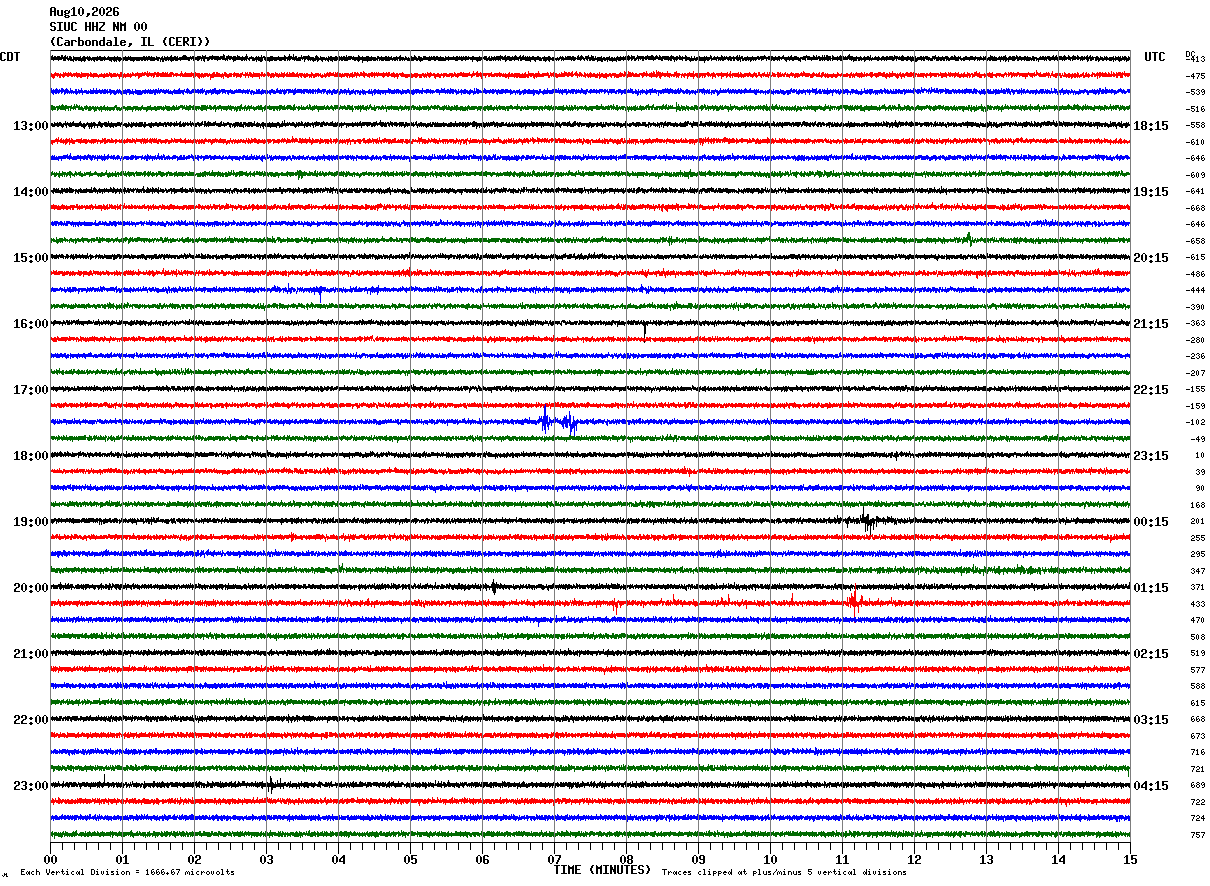Click the 23:00 CDT time label
The width and height of the screenshot is (1210, 886).
31,786
